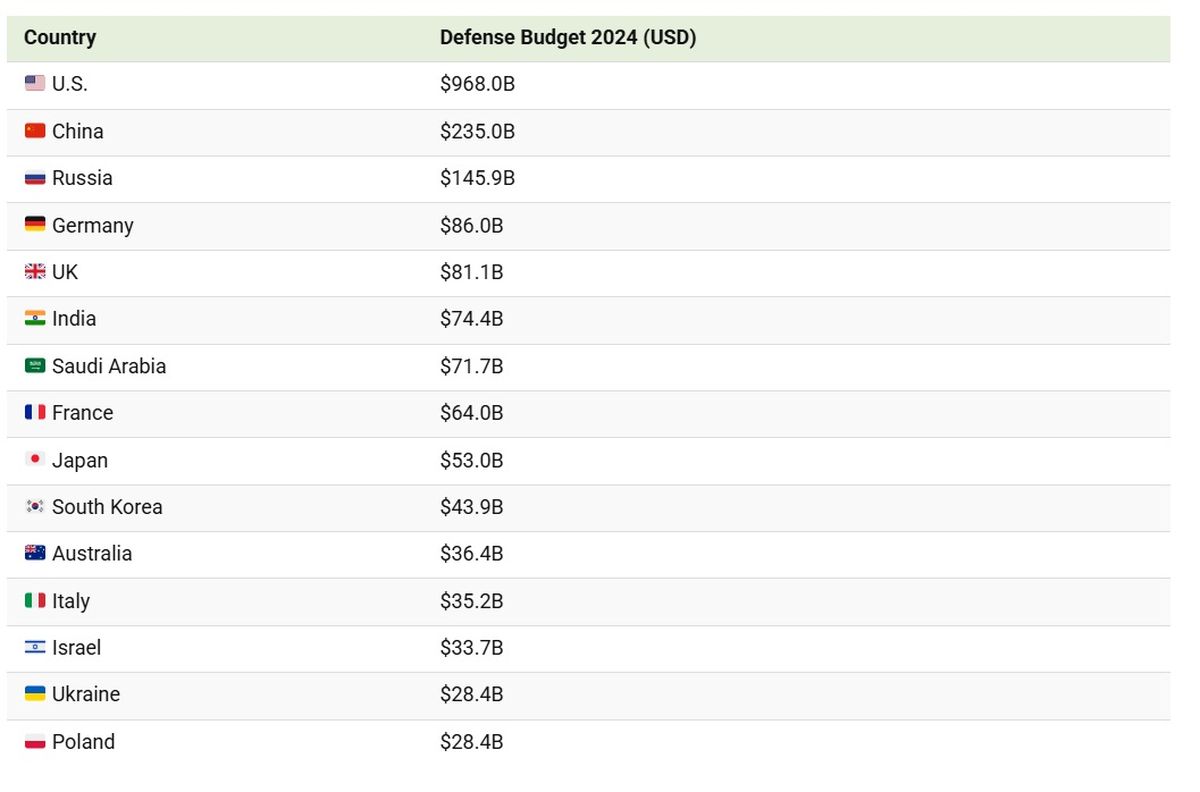Click the UK flag icon

click(35, 272)
